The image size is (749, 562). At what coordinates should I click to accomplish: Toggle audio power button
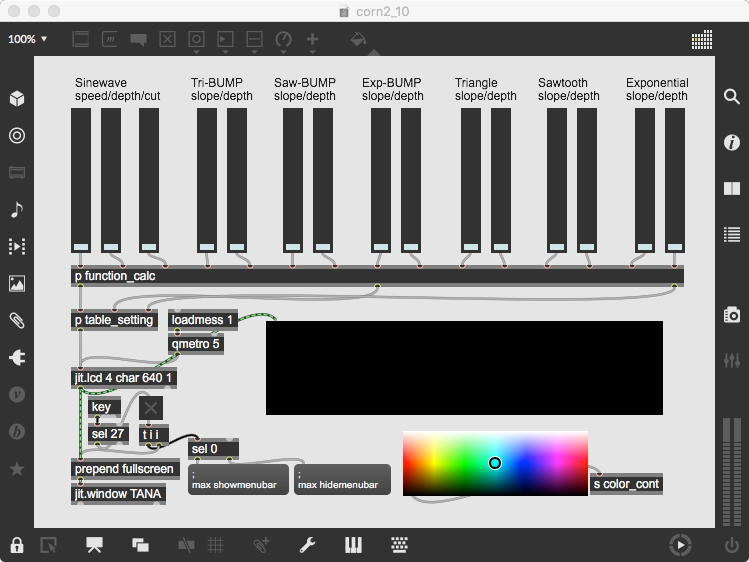(x=731, y=545)
